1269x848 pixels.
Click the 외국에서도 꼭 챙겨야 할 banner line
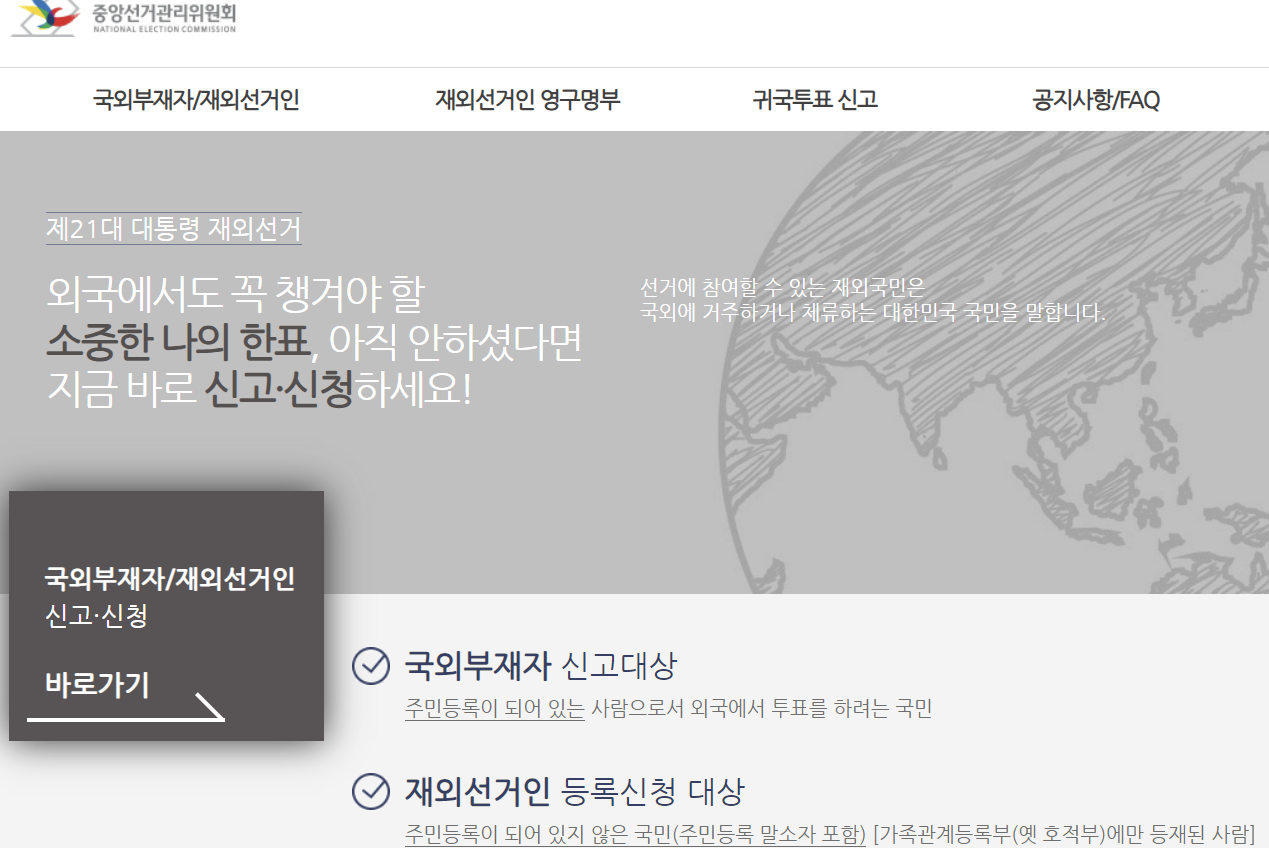tap(235, 294)
